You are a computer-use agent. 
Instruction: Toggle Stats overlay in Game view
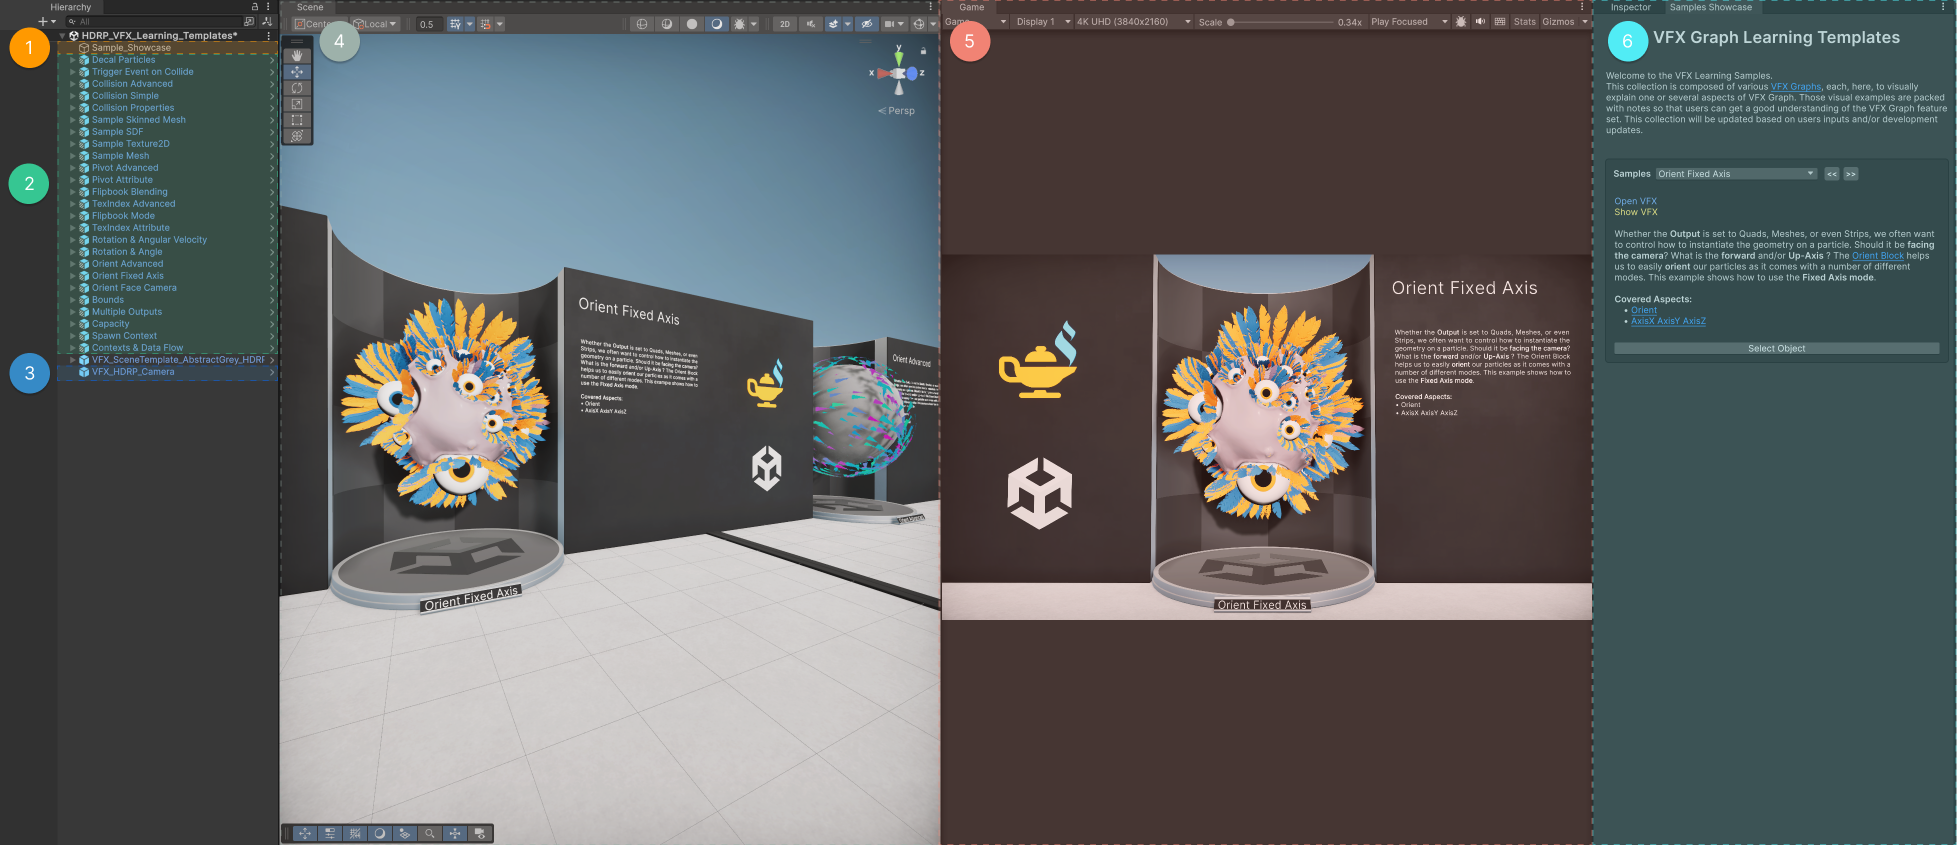click(1524, 22)
